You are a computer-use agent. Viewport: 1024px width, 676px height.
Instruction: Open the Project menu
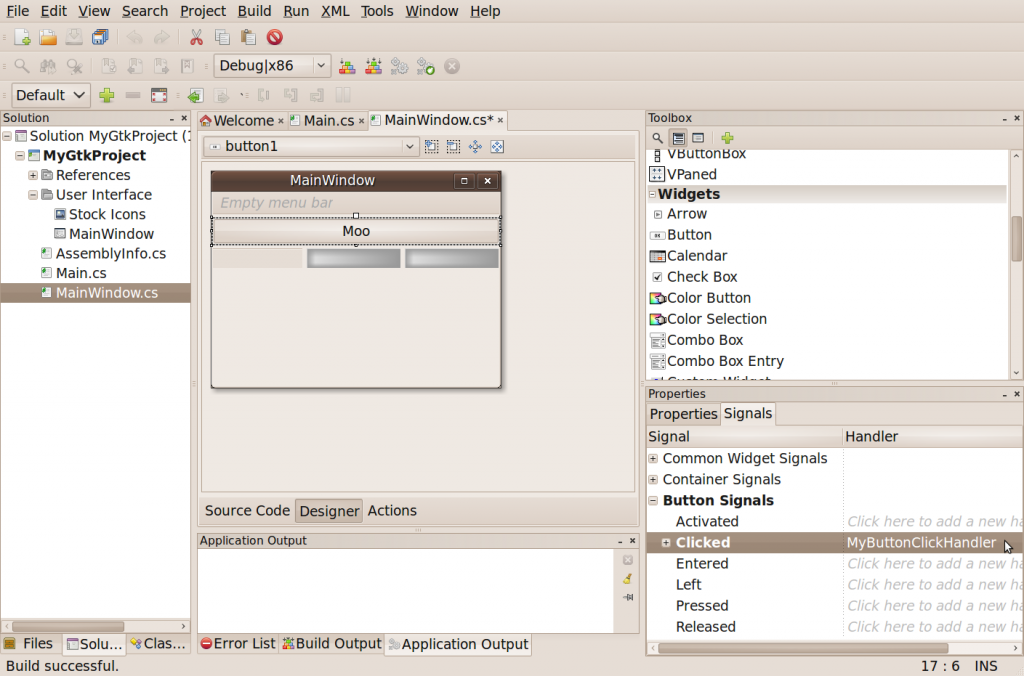coord(202,11)
